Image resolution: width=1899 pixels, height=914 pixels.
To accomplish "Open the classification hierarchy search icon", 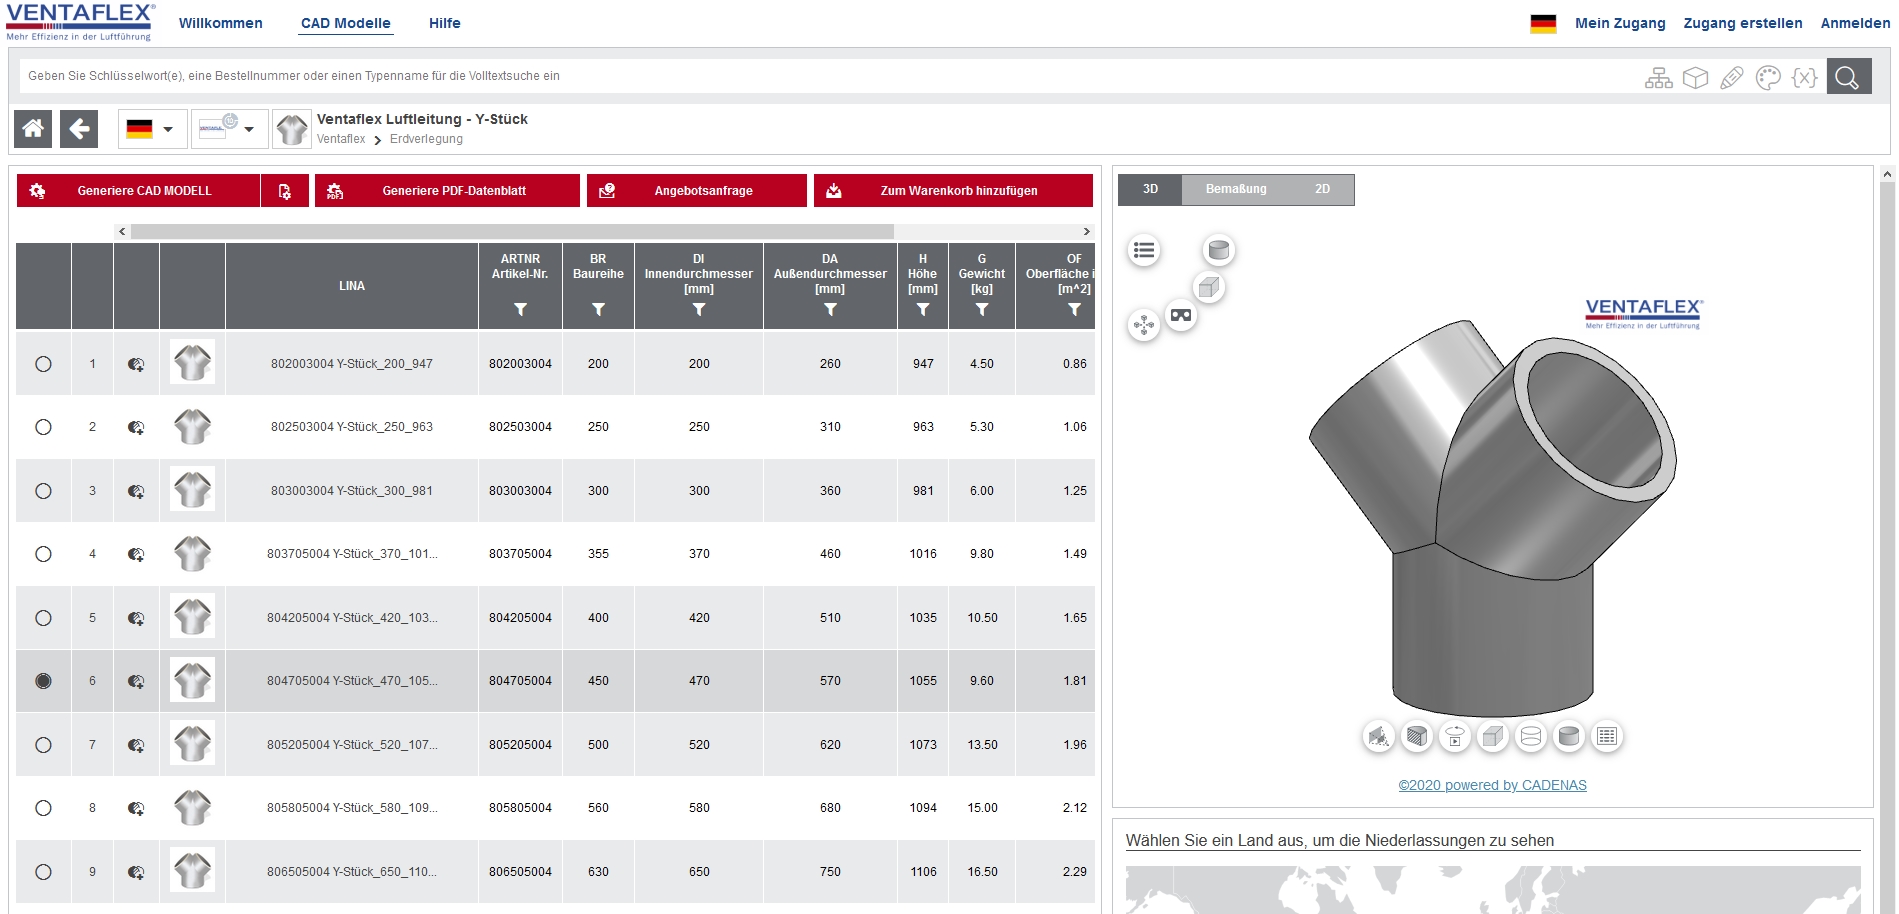I will (1658, 77).
